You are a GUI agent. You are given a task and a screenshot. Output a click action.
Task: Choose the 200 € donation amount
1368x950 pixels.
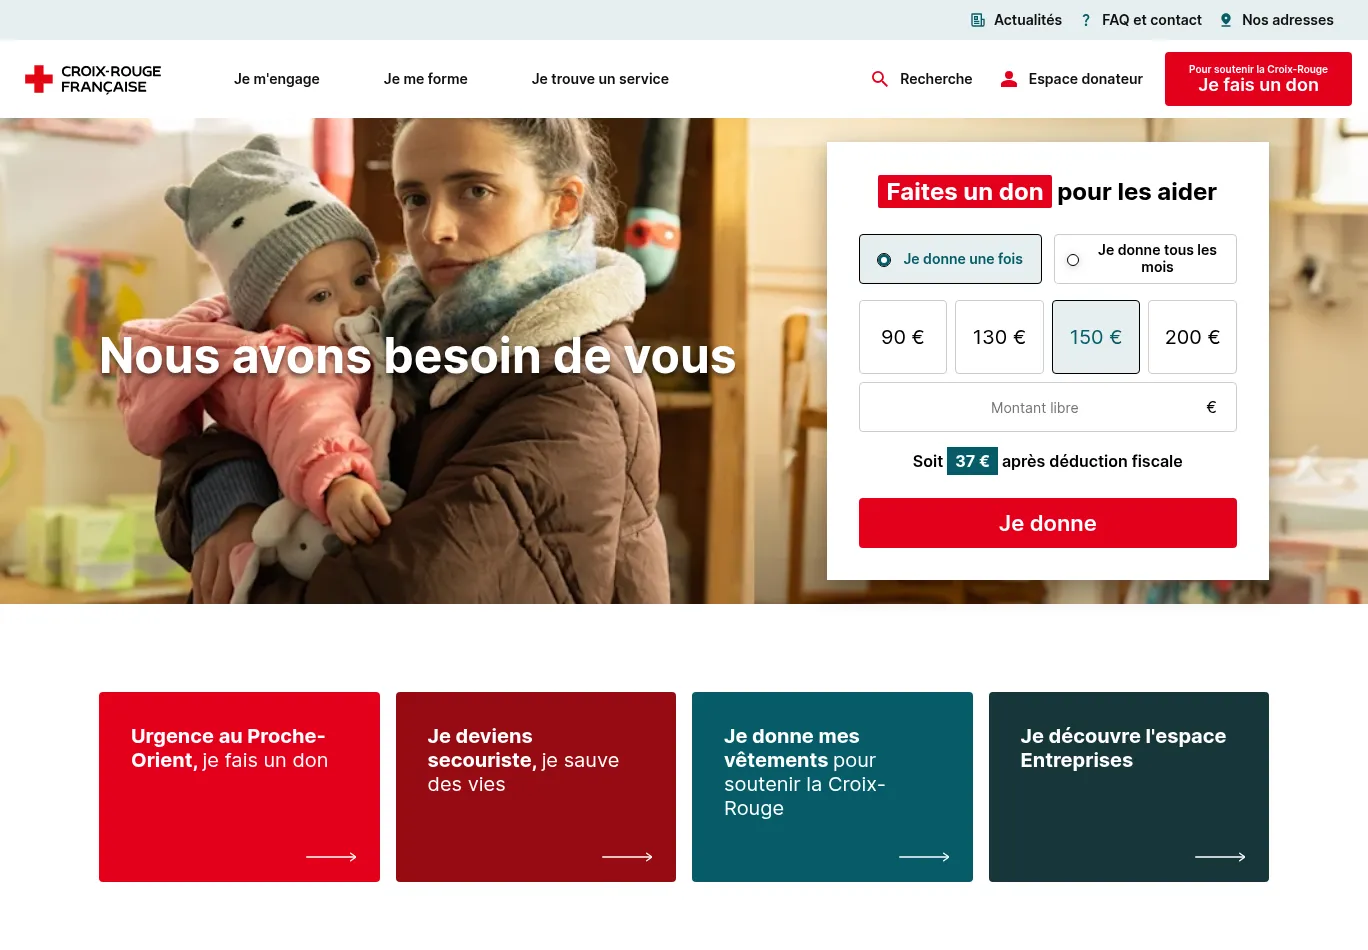pos(1192,337)
